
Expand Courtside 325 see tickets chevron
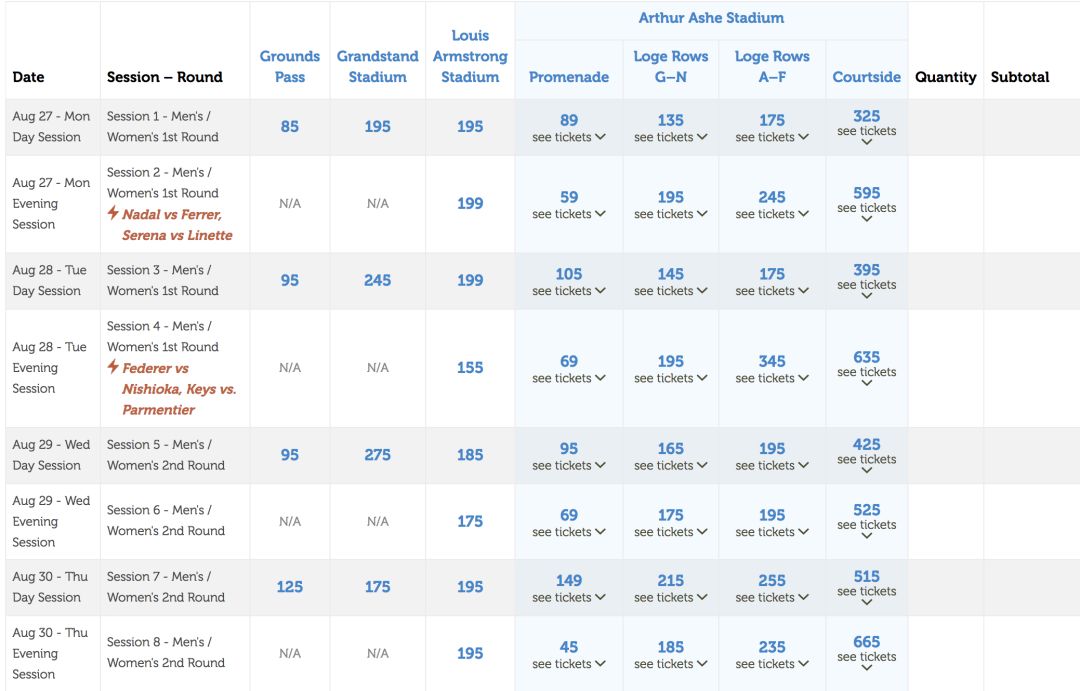(x=867, y=141)
